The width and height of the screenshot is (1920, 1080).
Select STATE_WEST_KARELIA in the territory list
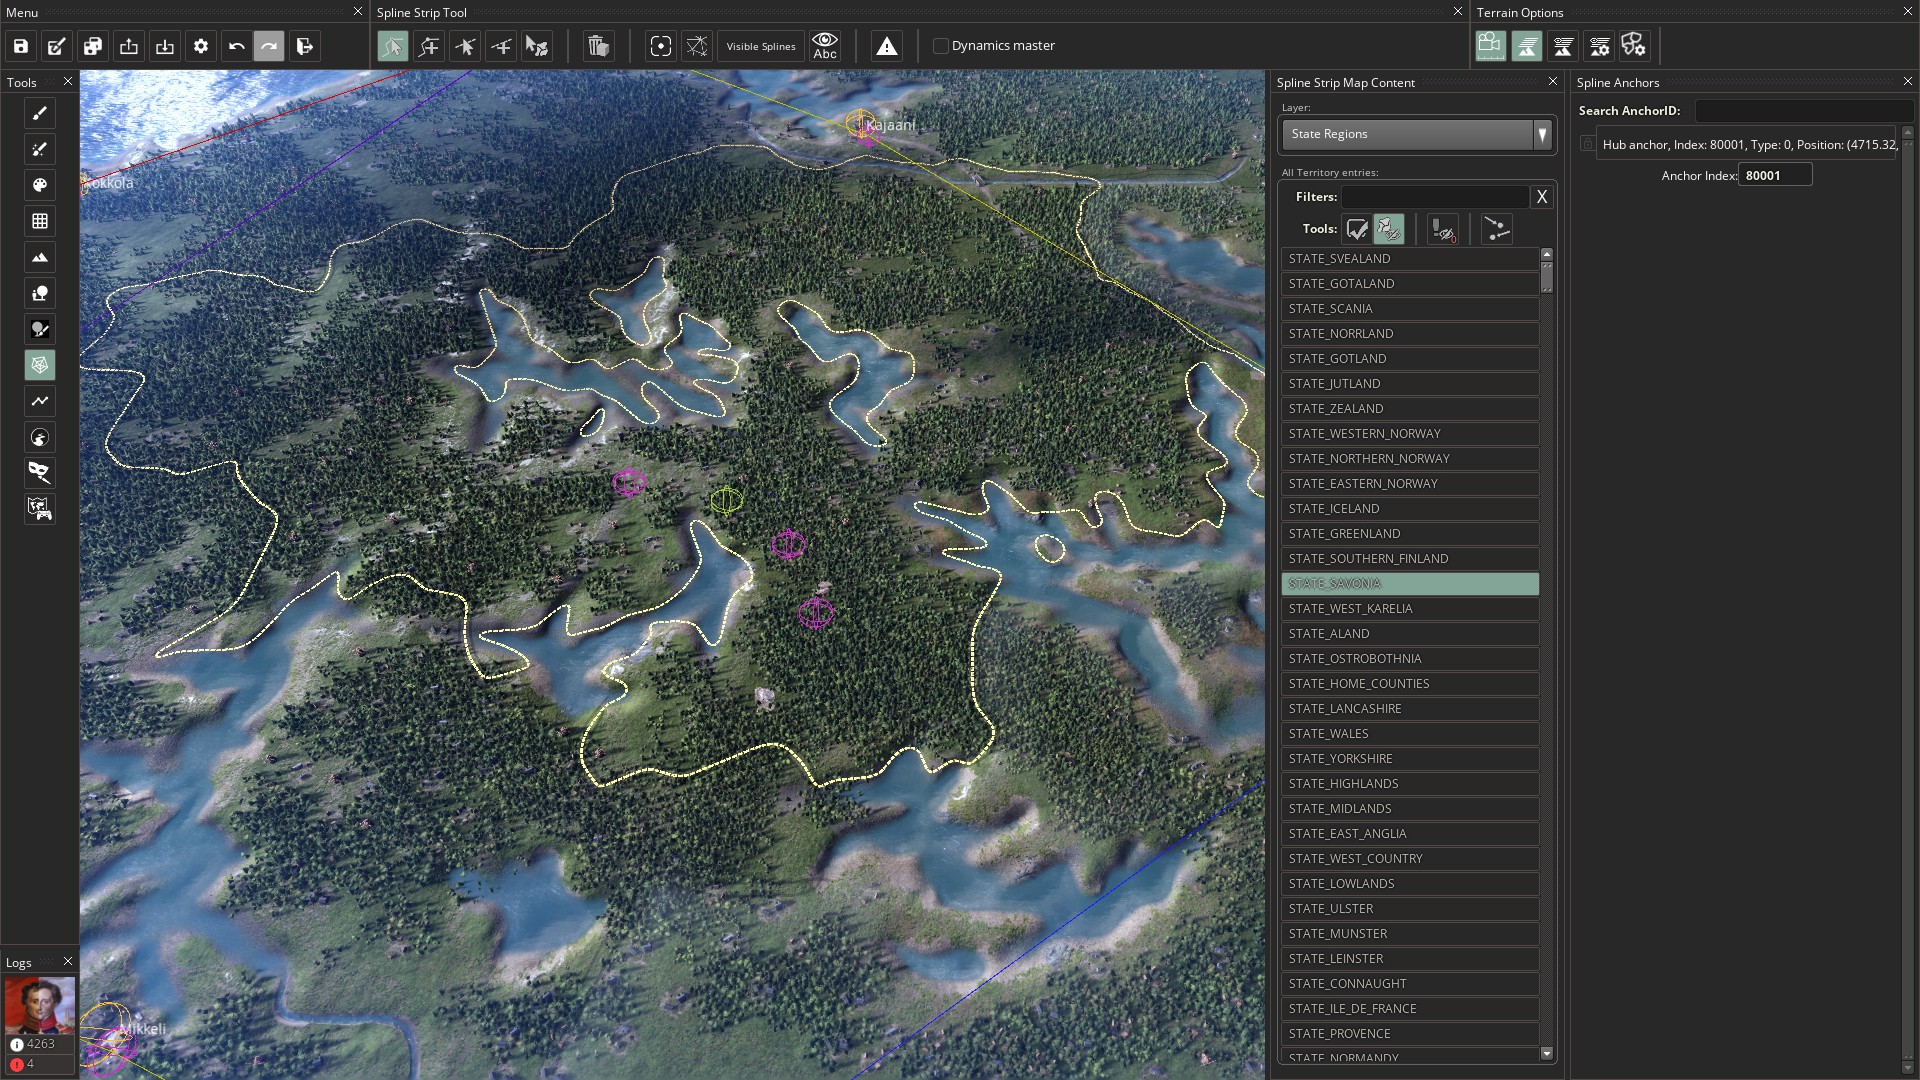click(x=1410, y=609)
